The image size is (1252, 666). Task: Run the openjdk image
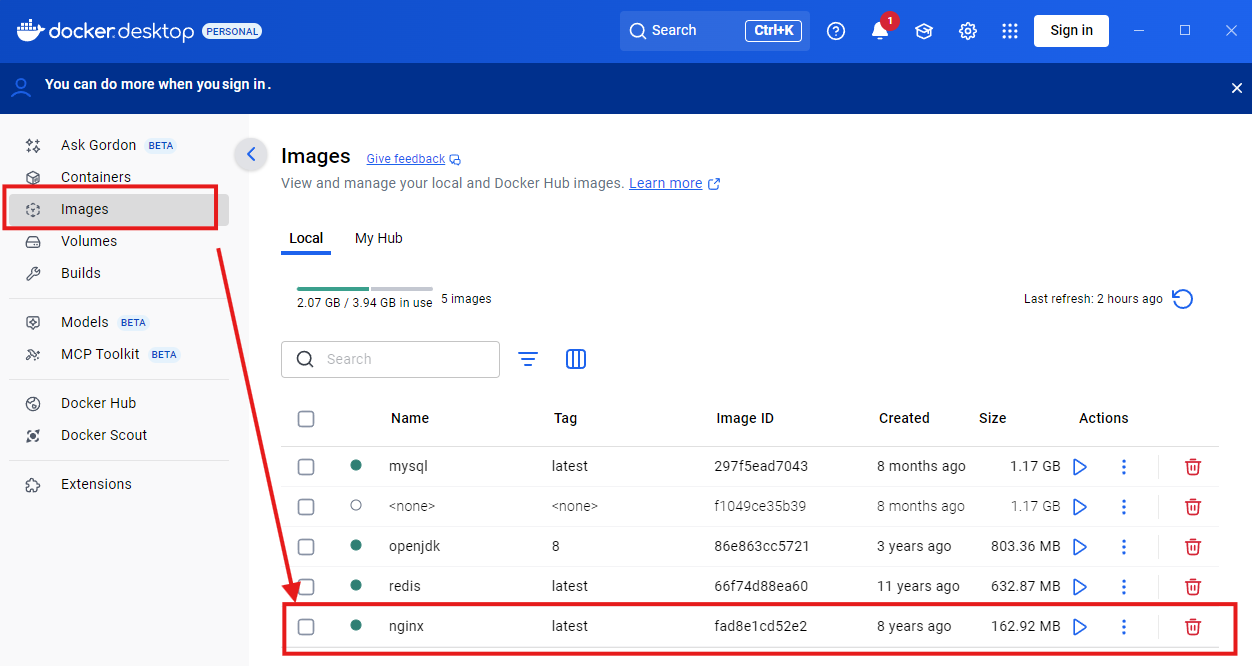(x=1080, y=547)
